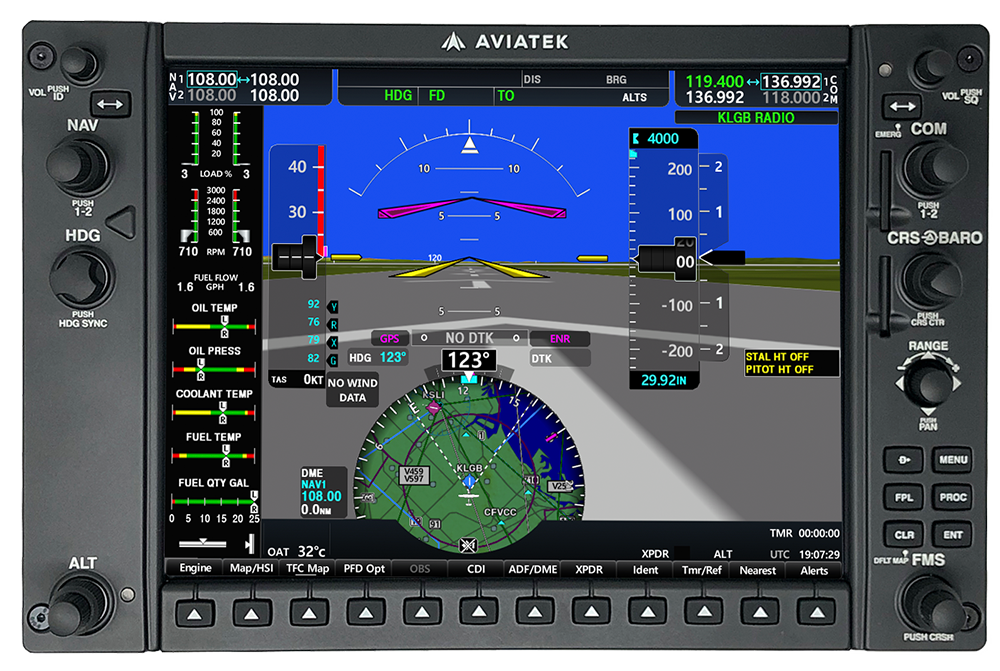Click the CRS/BARO knob
Image resolution: width=1000 pixels, height=671 pixels.
tap(932, 281)
